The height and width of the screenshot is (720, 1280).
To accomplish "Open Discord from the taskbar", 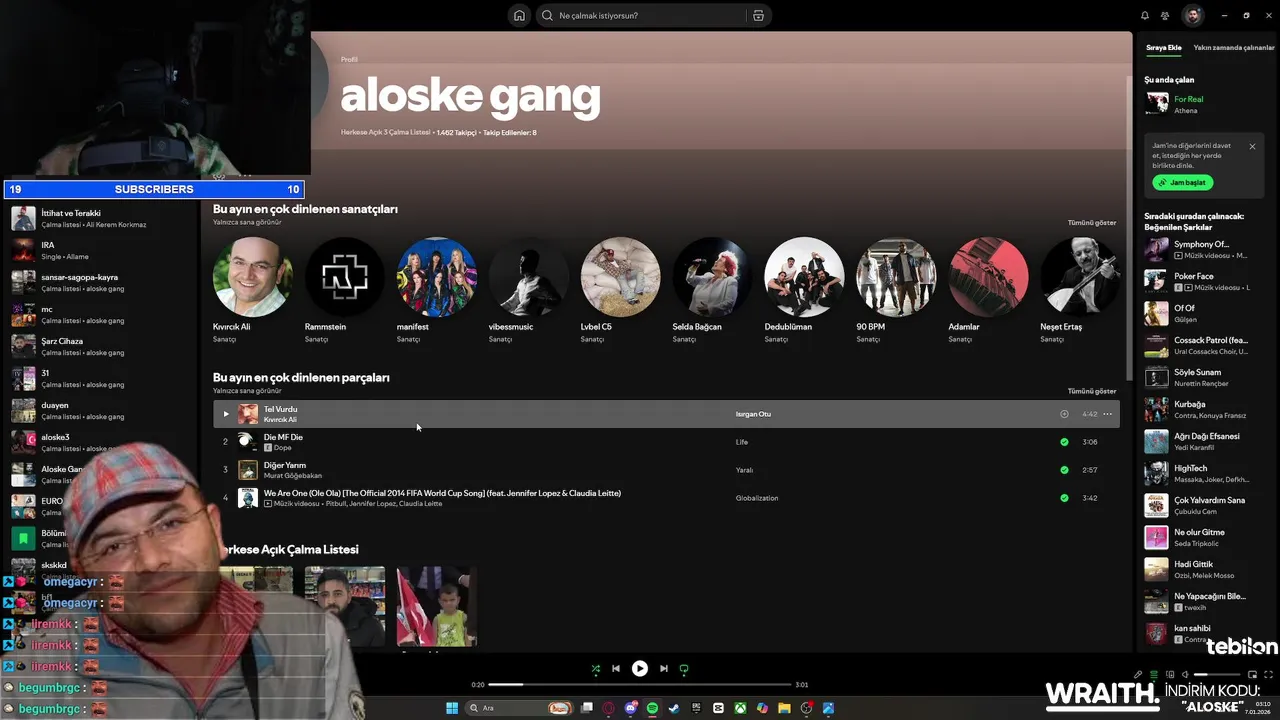I will [631, 708].
